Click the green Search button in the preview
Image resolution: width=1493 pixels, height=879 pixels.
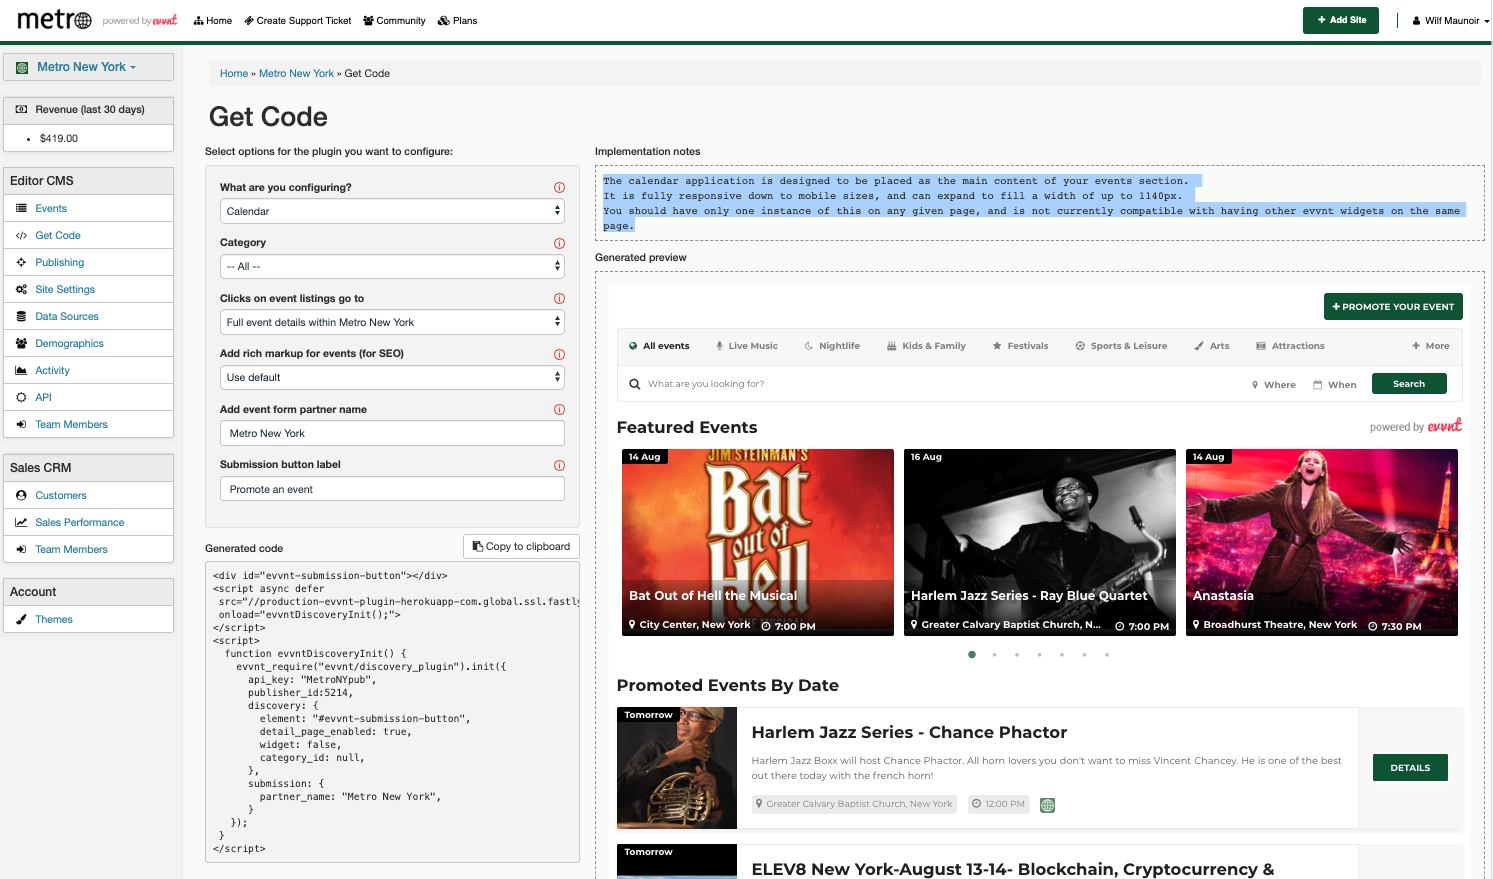tap(1409, 384)
